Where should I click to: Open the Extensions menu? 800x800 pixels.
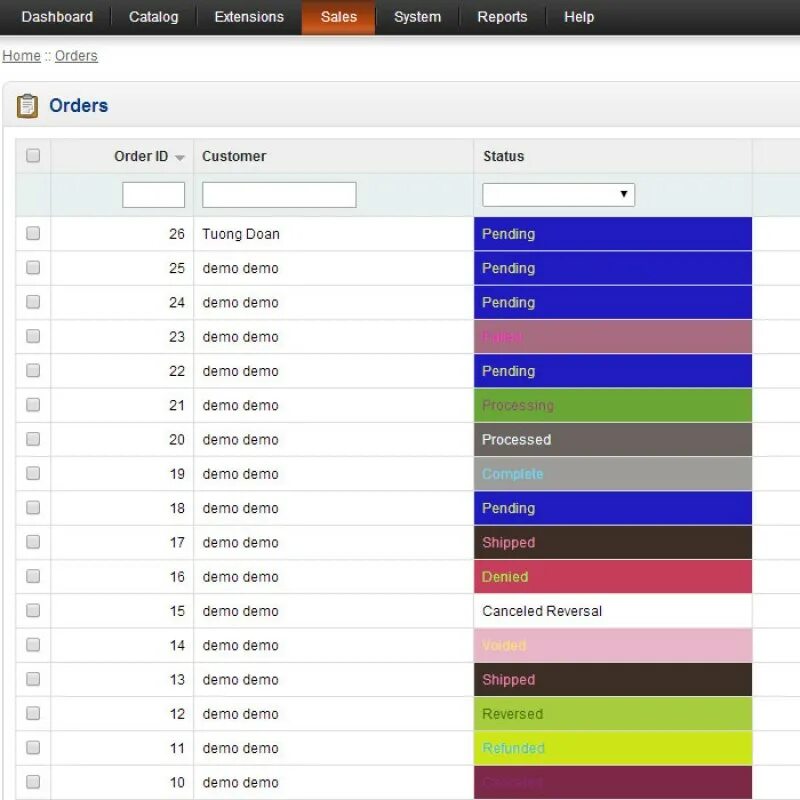pyautogui.click(x=248, y=17)
